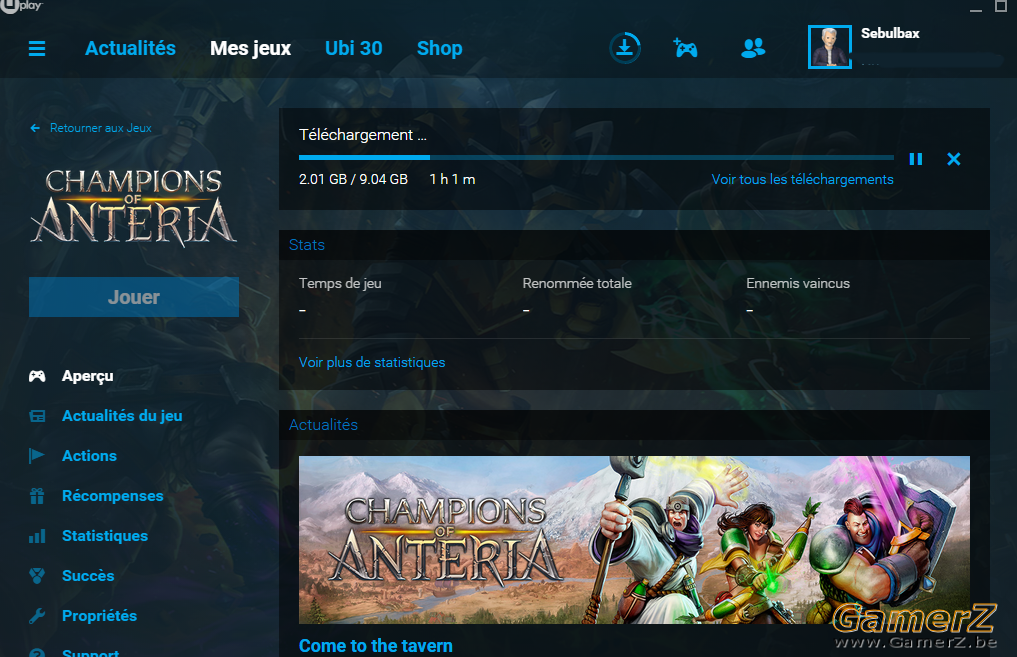The height and width of the screenshot is (657, 1017).
Task: Click the Stats section header
Action: (307, 245)
